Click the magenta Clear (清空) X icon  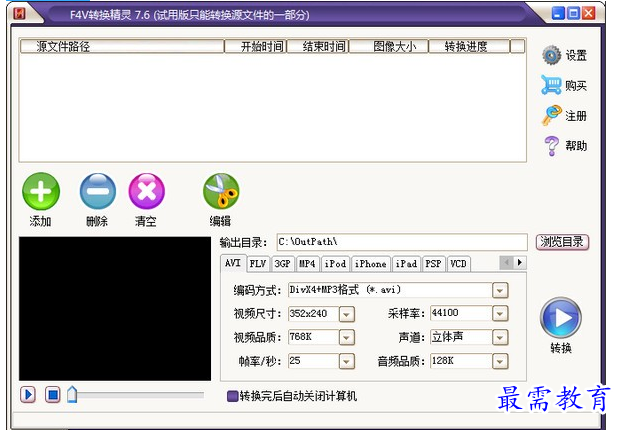(146, 192)
